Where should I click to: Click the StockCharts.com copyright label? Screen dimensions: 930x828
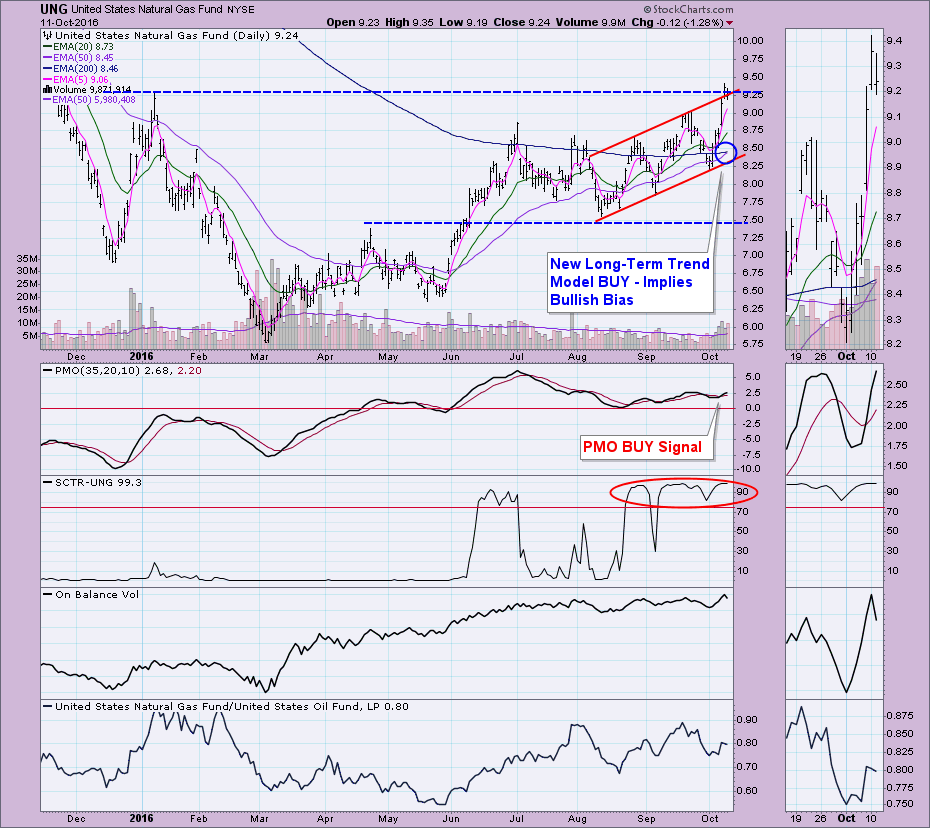[x=687, y=9]
